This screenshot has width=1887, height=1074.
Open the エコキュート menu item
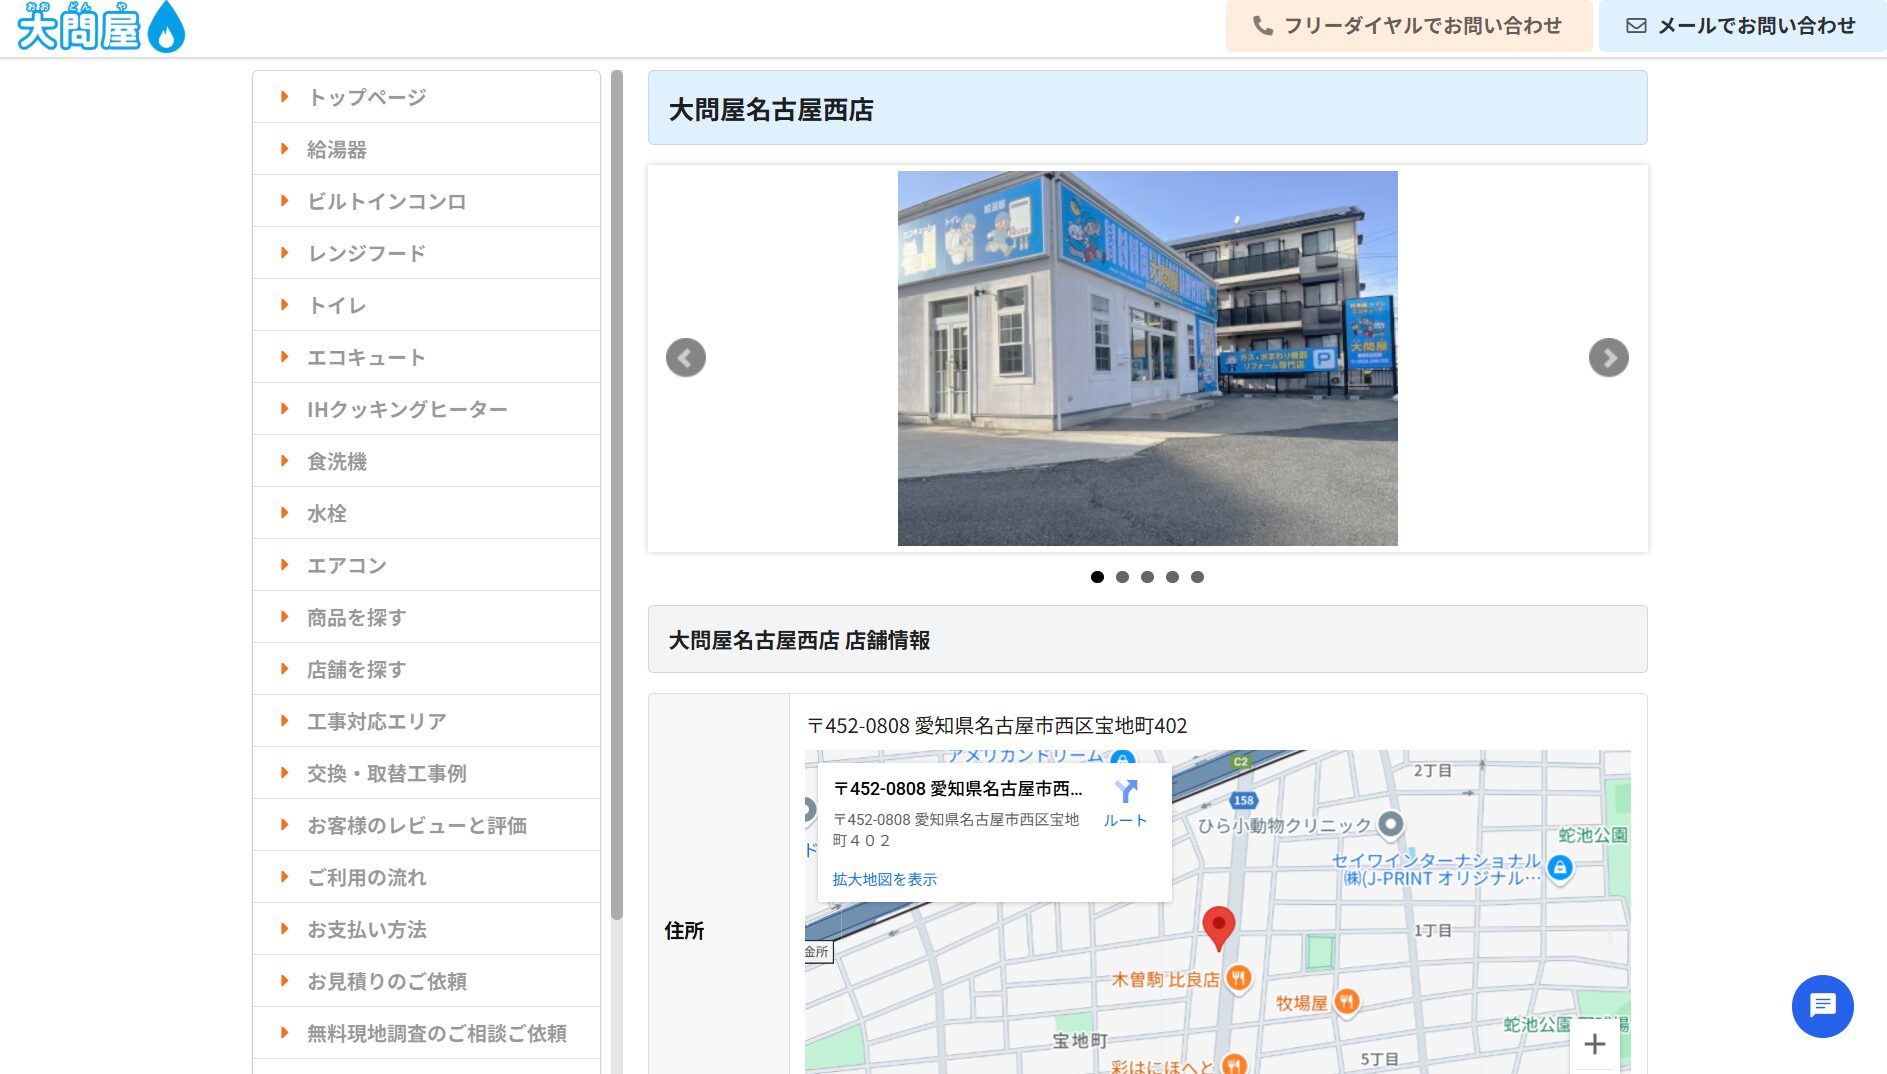point(426,357)
